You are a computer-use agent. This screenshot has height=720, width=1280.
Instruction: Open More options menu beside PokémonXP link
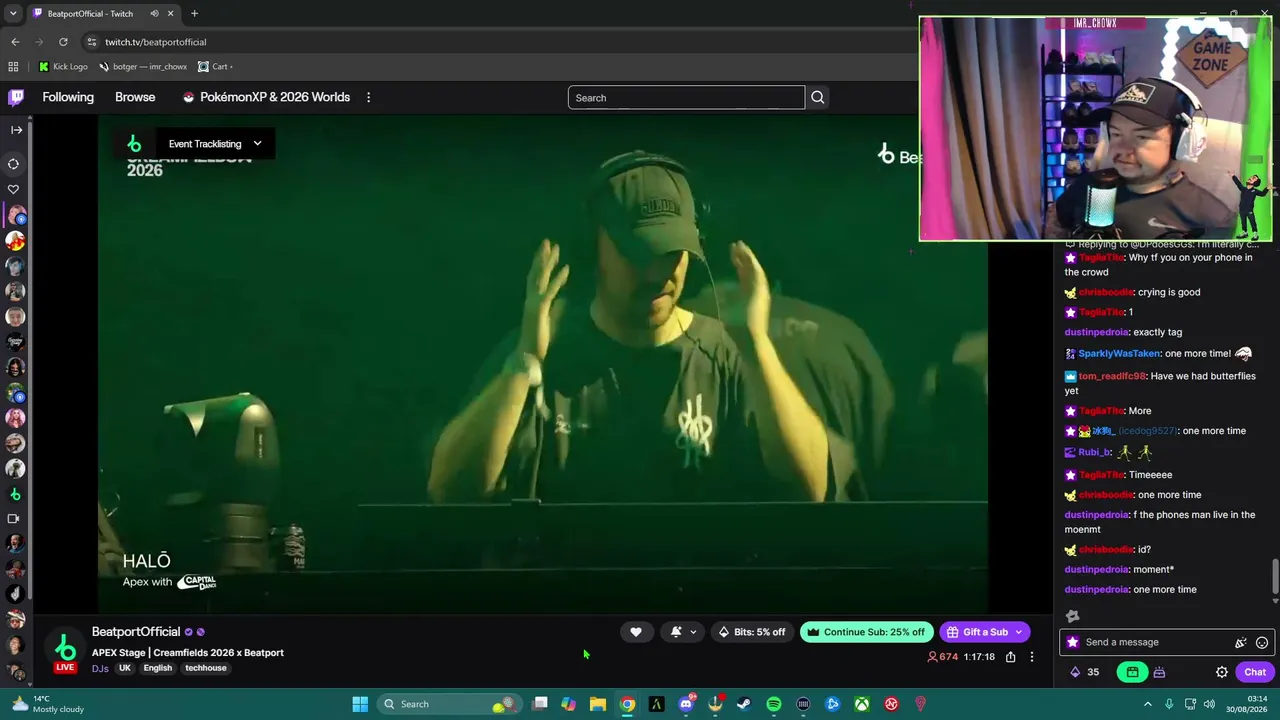click(368, 97)
